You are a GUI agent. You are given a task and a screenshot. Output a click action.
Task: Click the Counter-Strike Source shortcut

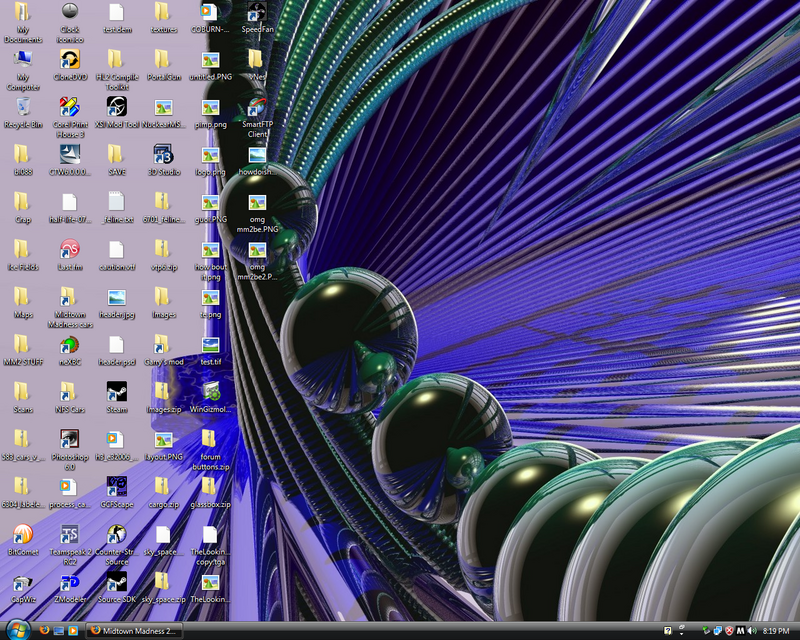click(x=116, y=534)
